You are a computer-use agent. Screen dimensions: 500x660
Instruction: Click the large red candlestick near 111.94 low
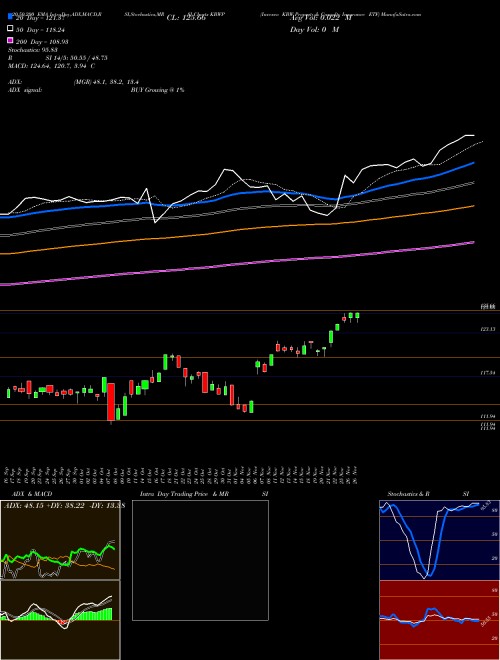(111, 402)
